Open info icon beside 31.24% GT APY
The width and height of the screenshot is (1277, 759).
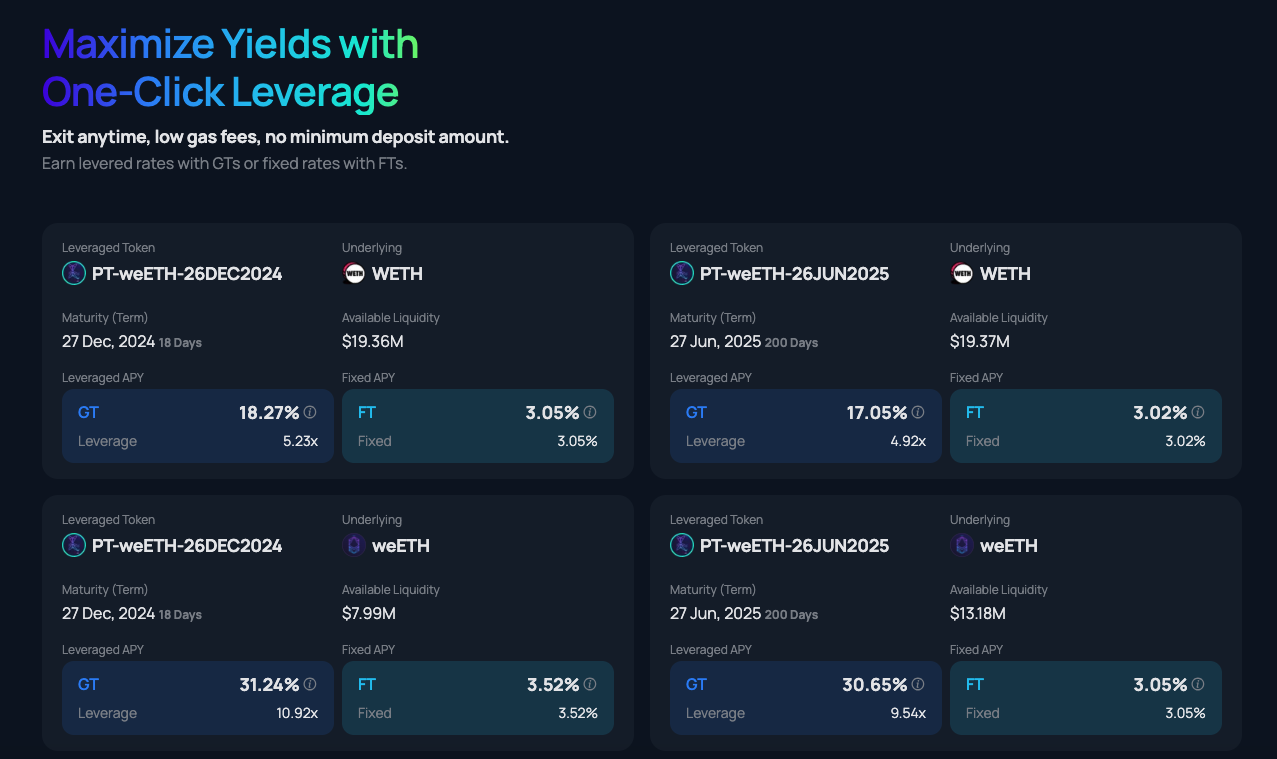pyautogui.click(x=310, y=684)
